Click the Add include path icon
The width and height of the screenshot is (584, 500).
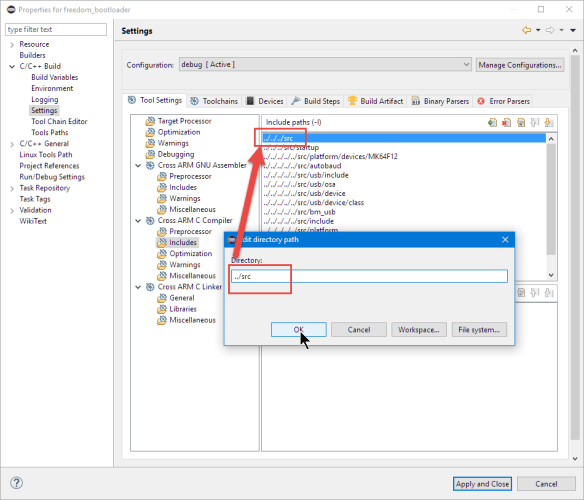click(492, 122)
